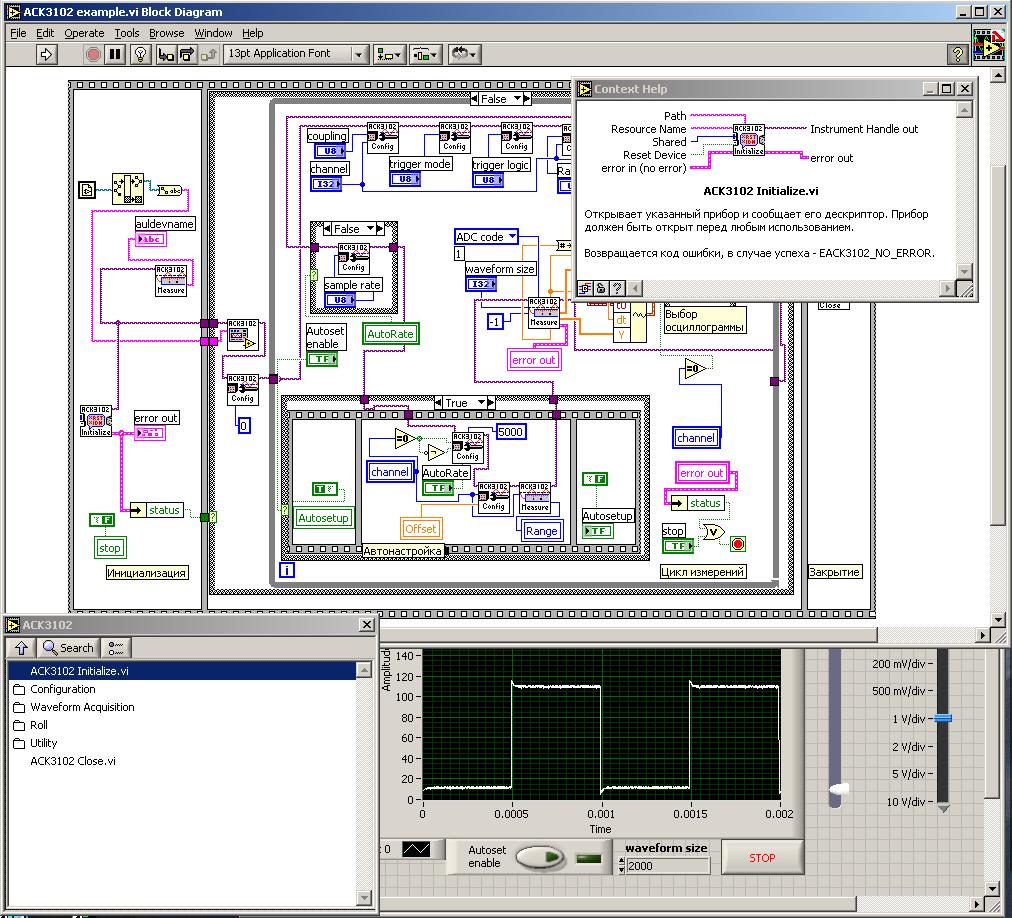Click the Search button in the ACK3102 palette
1012x918 pixels.
[68, 648]
